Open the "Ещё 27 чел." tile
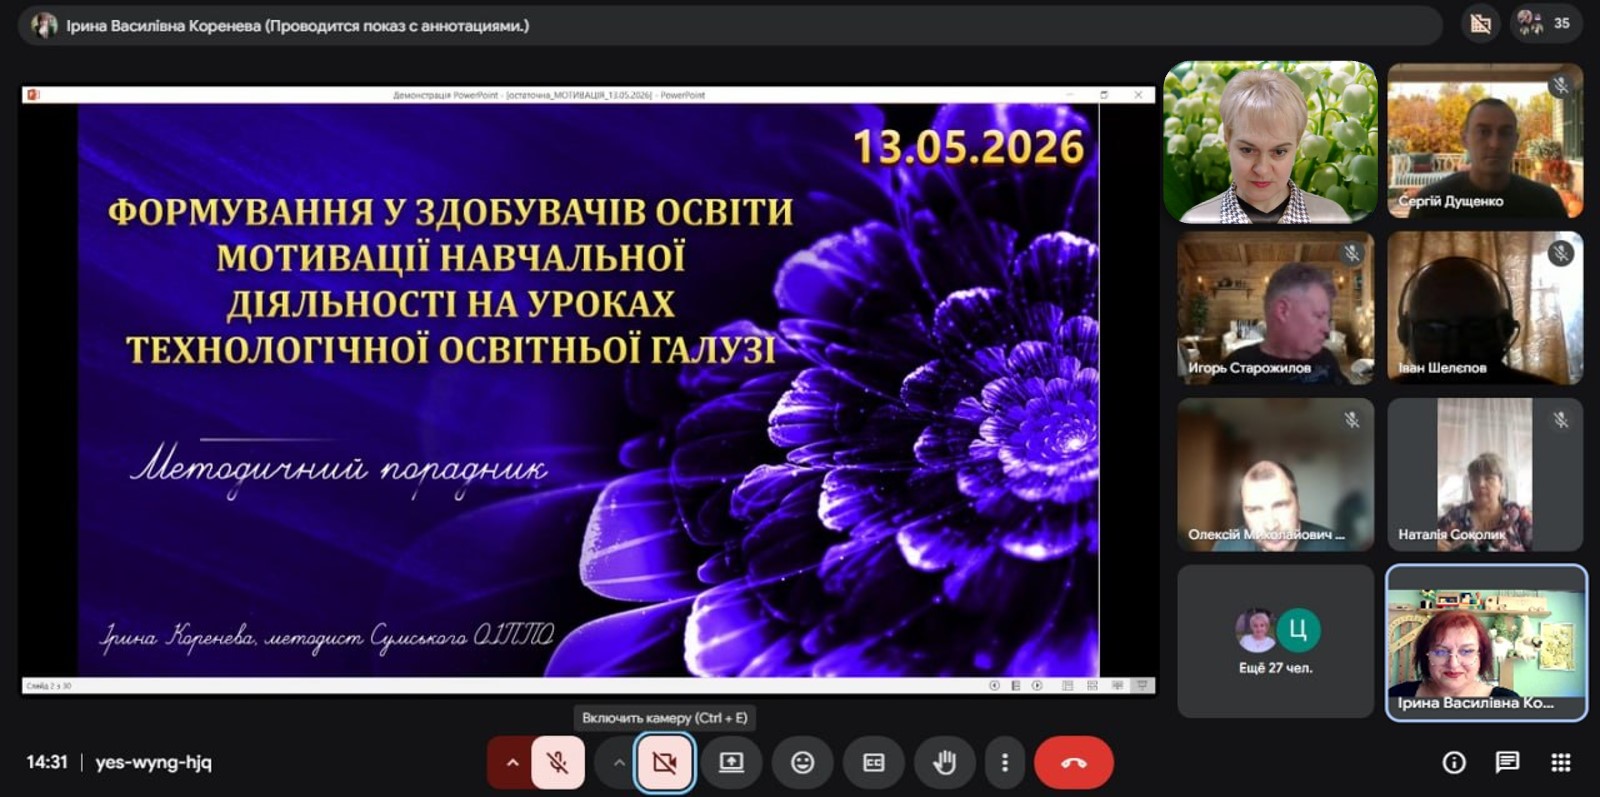Image resolution: width=1600 pixels, height=797 pixels. (1275, 642)
